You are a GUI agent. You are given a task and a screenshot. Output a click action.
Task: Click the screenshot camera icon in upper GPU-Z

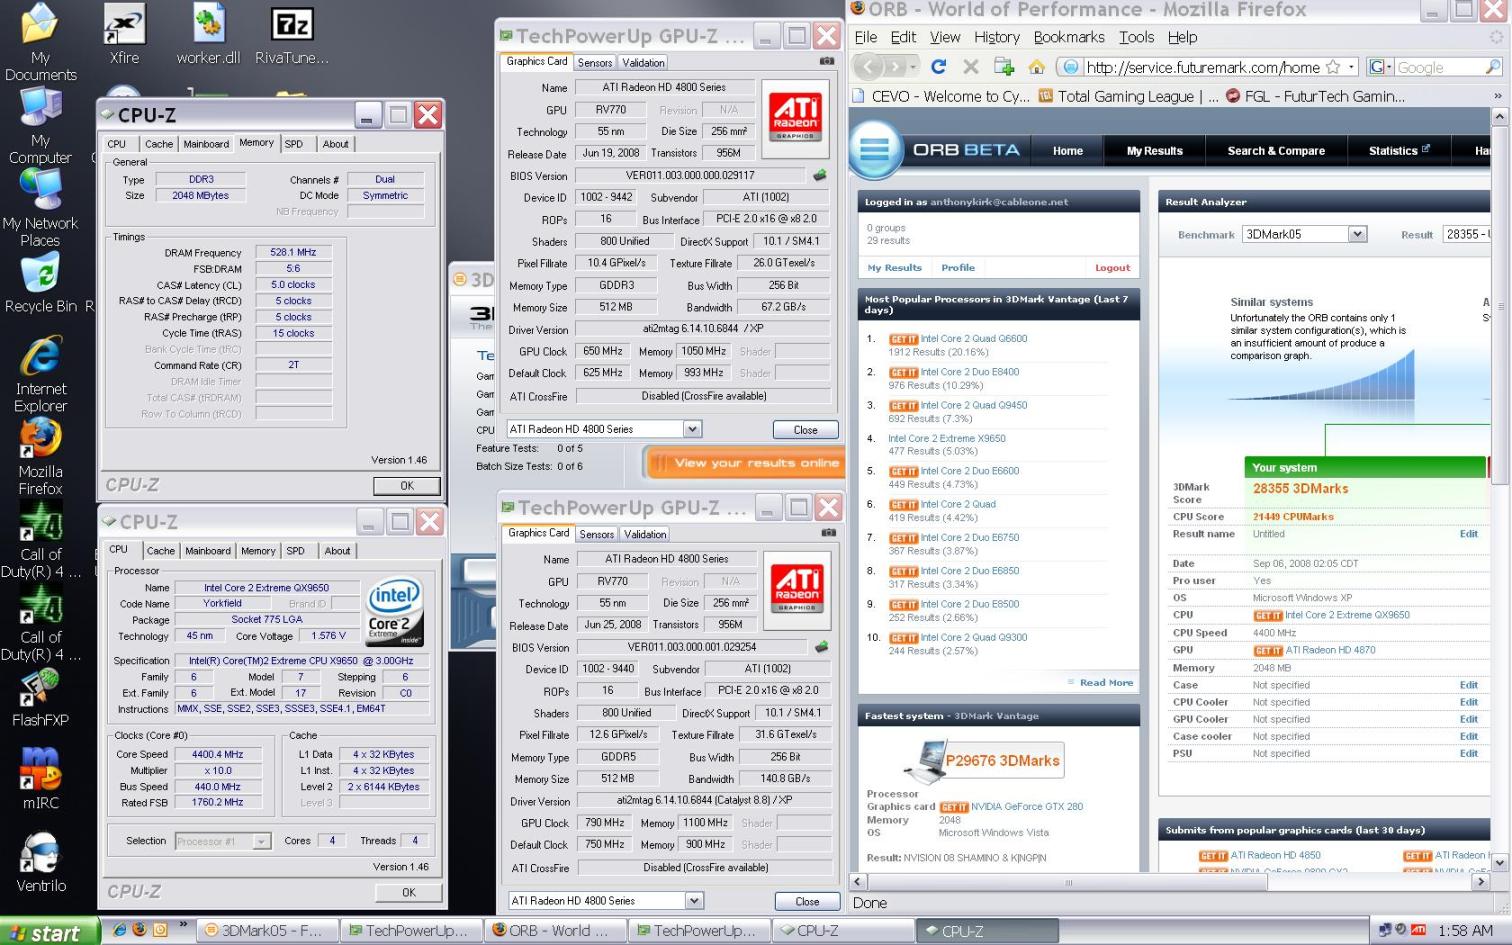827,61
